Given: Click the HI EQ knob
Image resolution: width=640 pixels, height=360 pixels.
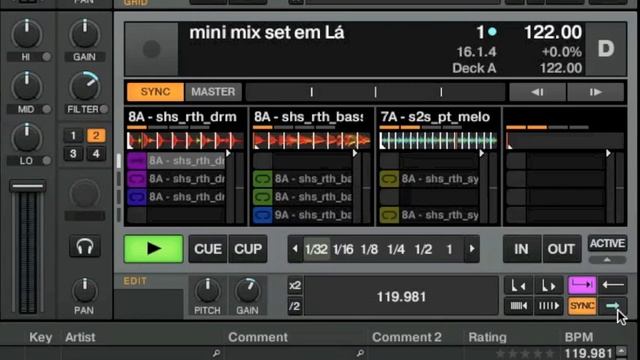Looking at the screenshot, I should [x=27, y=34].
